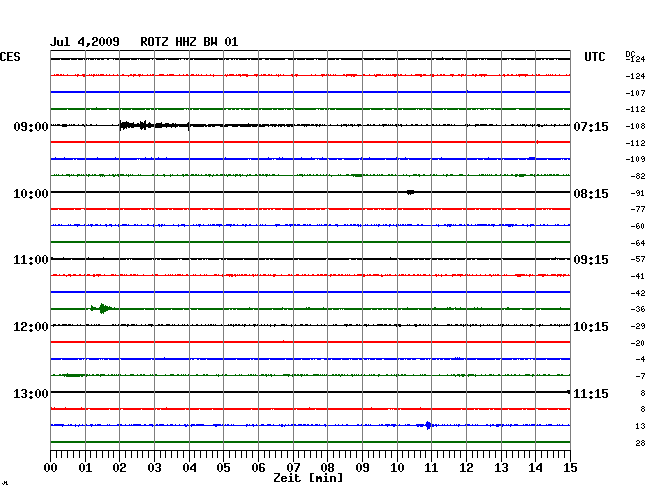Image resolution: width=650 pixels, height=494 pixels.
Task: Click minute 03 on the time axis
Action: [x=154, y=468]
